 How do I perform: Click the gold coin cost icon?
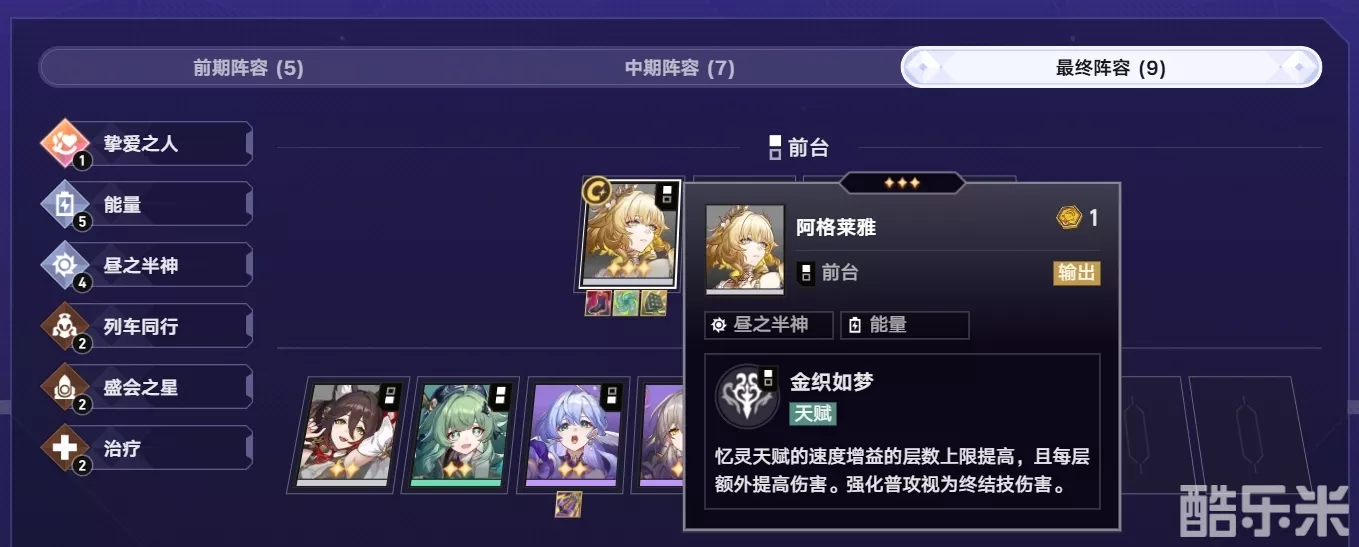(x=1069, y=218)
